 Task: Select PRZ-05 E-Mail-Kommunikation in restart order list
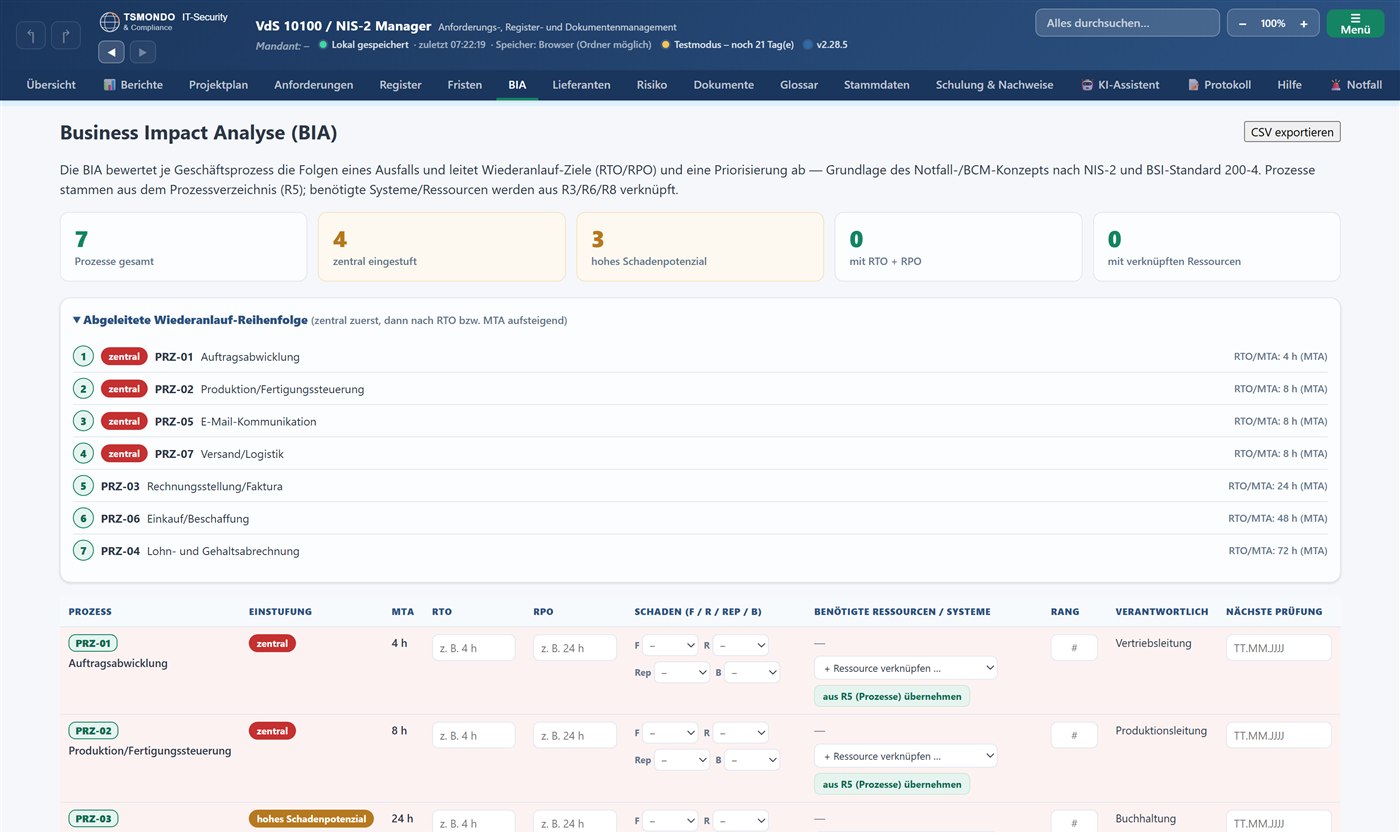pos(700,421)
